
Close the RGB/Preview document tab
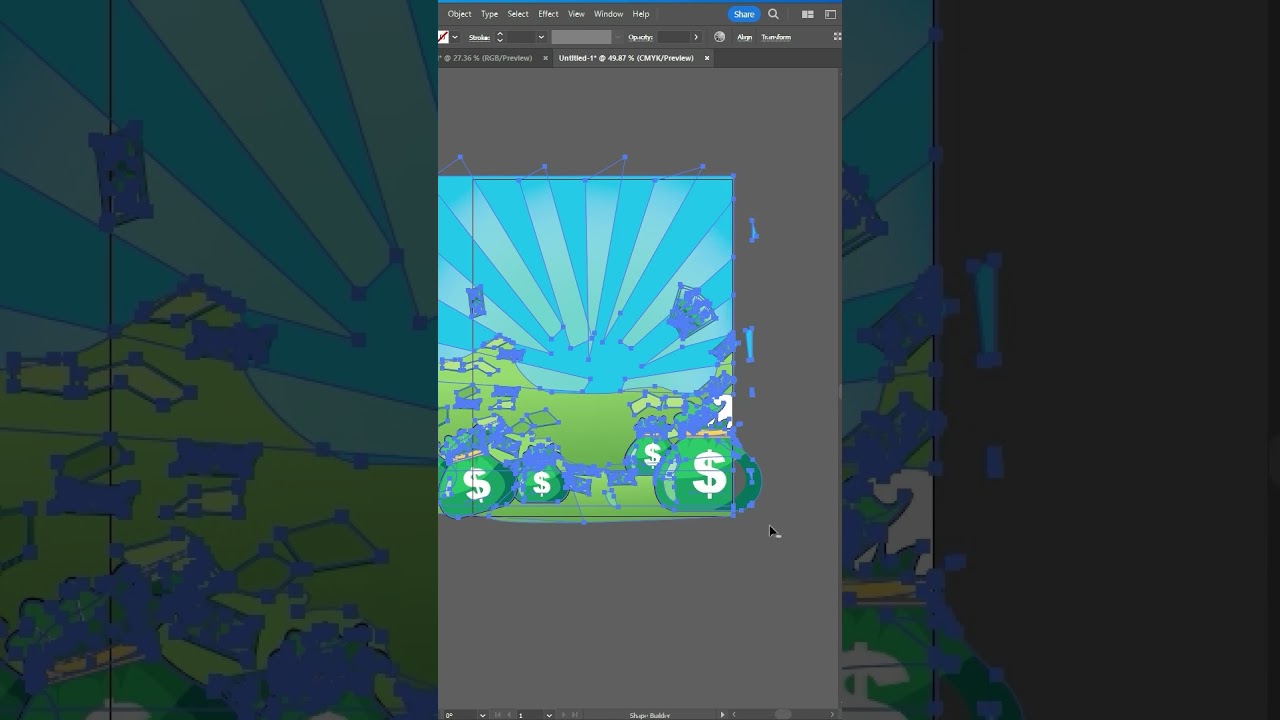tap(545, 58)
